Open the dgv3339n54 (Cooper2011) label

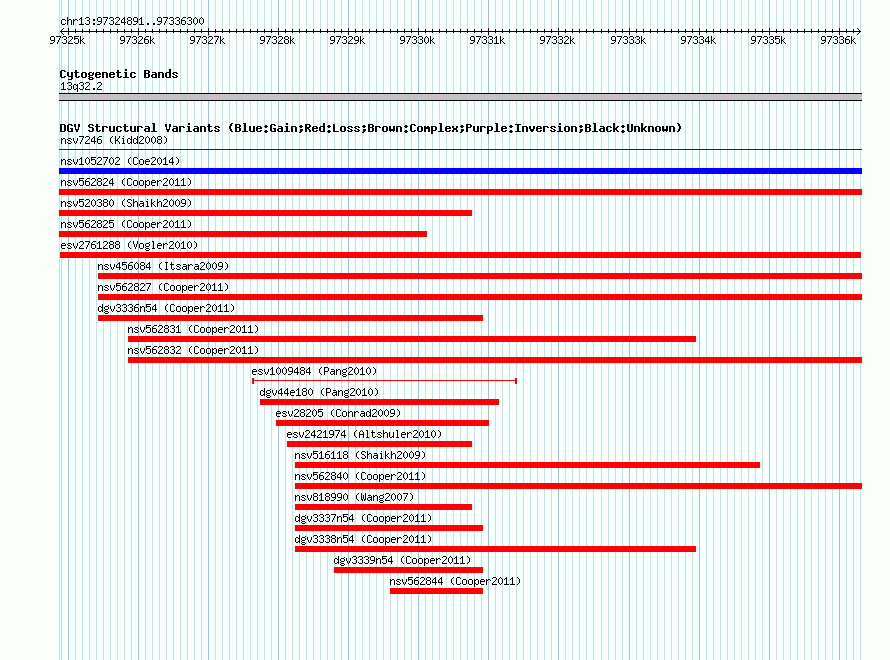402,560
